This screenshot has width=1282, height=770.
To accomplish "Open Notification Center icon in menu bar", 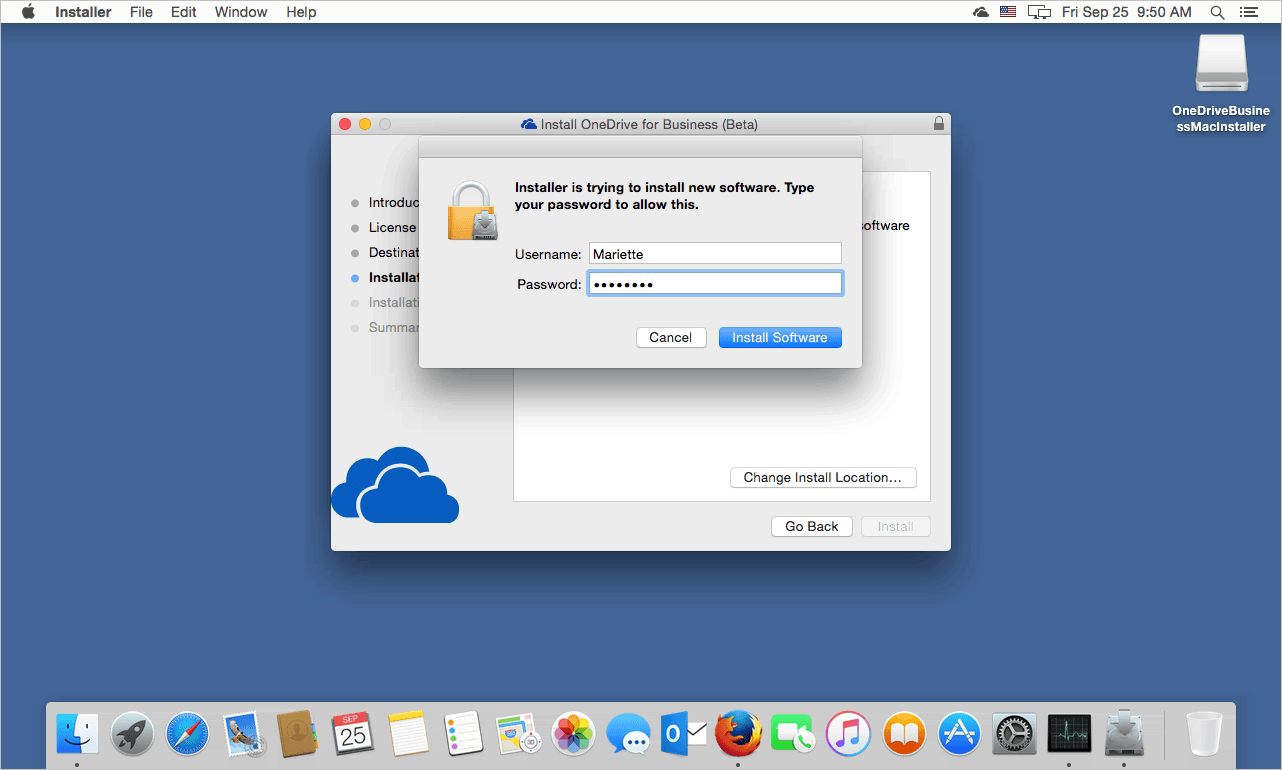I will pyautogui.click(x=1248, y=12).
